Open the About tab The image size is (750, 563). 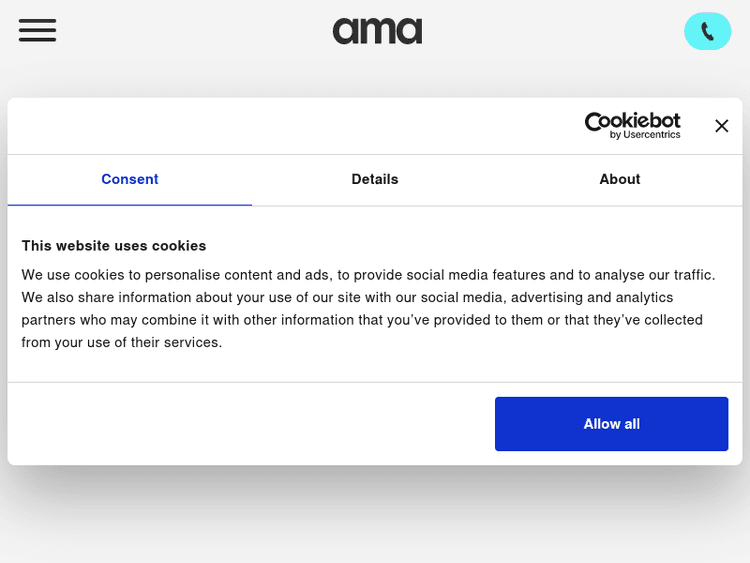click(x=620, y=180)
